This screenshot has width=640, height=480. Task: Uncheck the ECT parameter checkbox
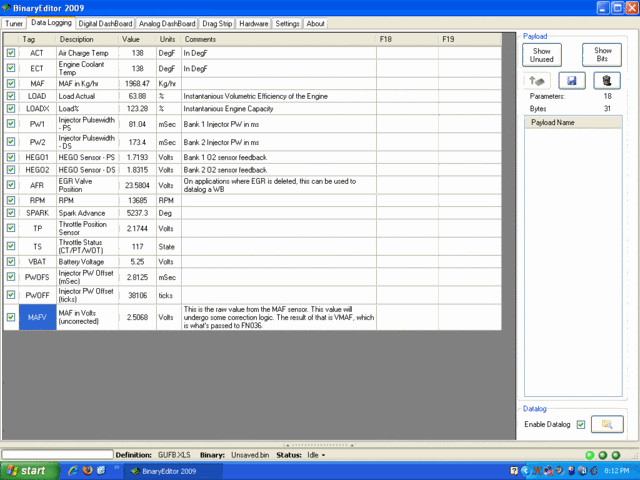[11, 68]
